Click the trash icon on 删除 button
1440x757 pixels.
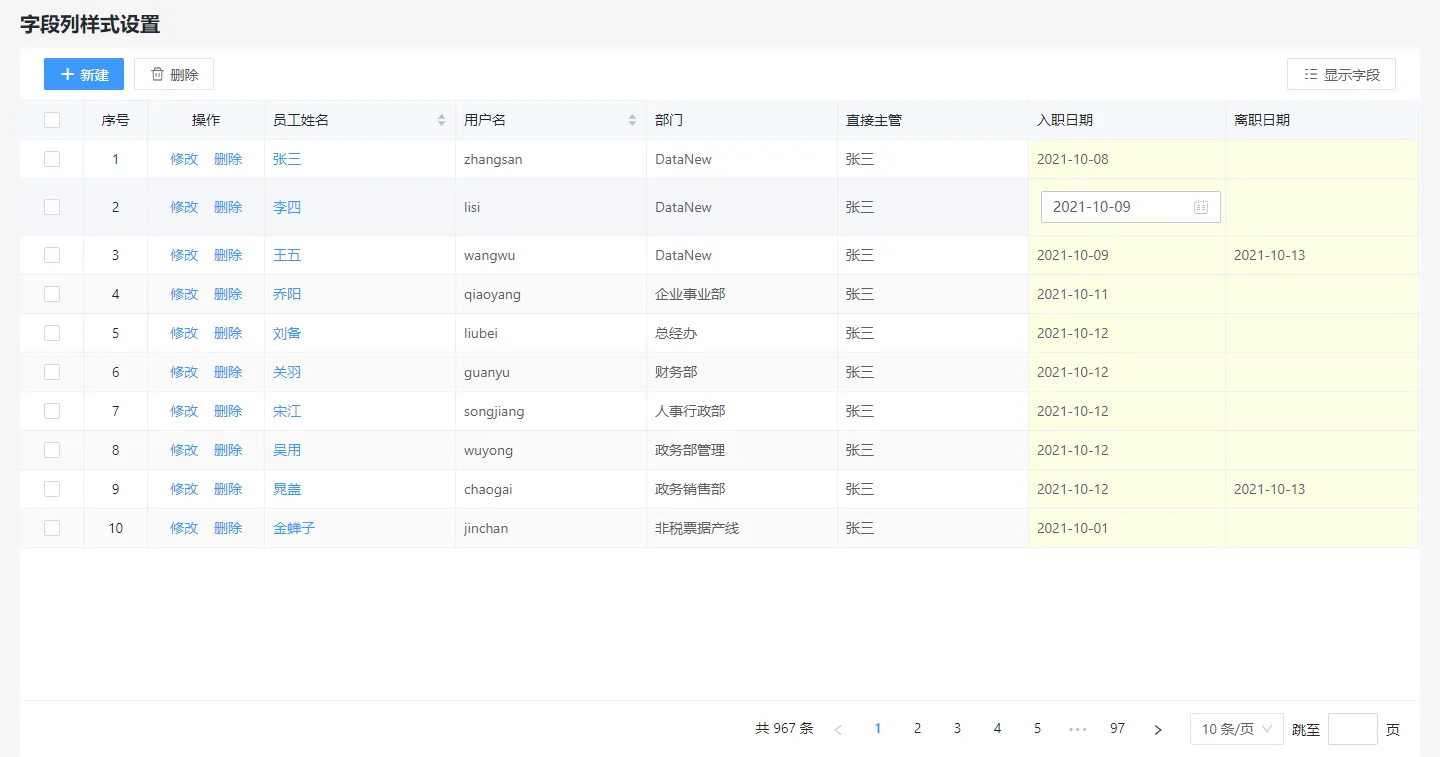coord(157,75)
